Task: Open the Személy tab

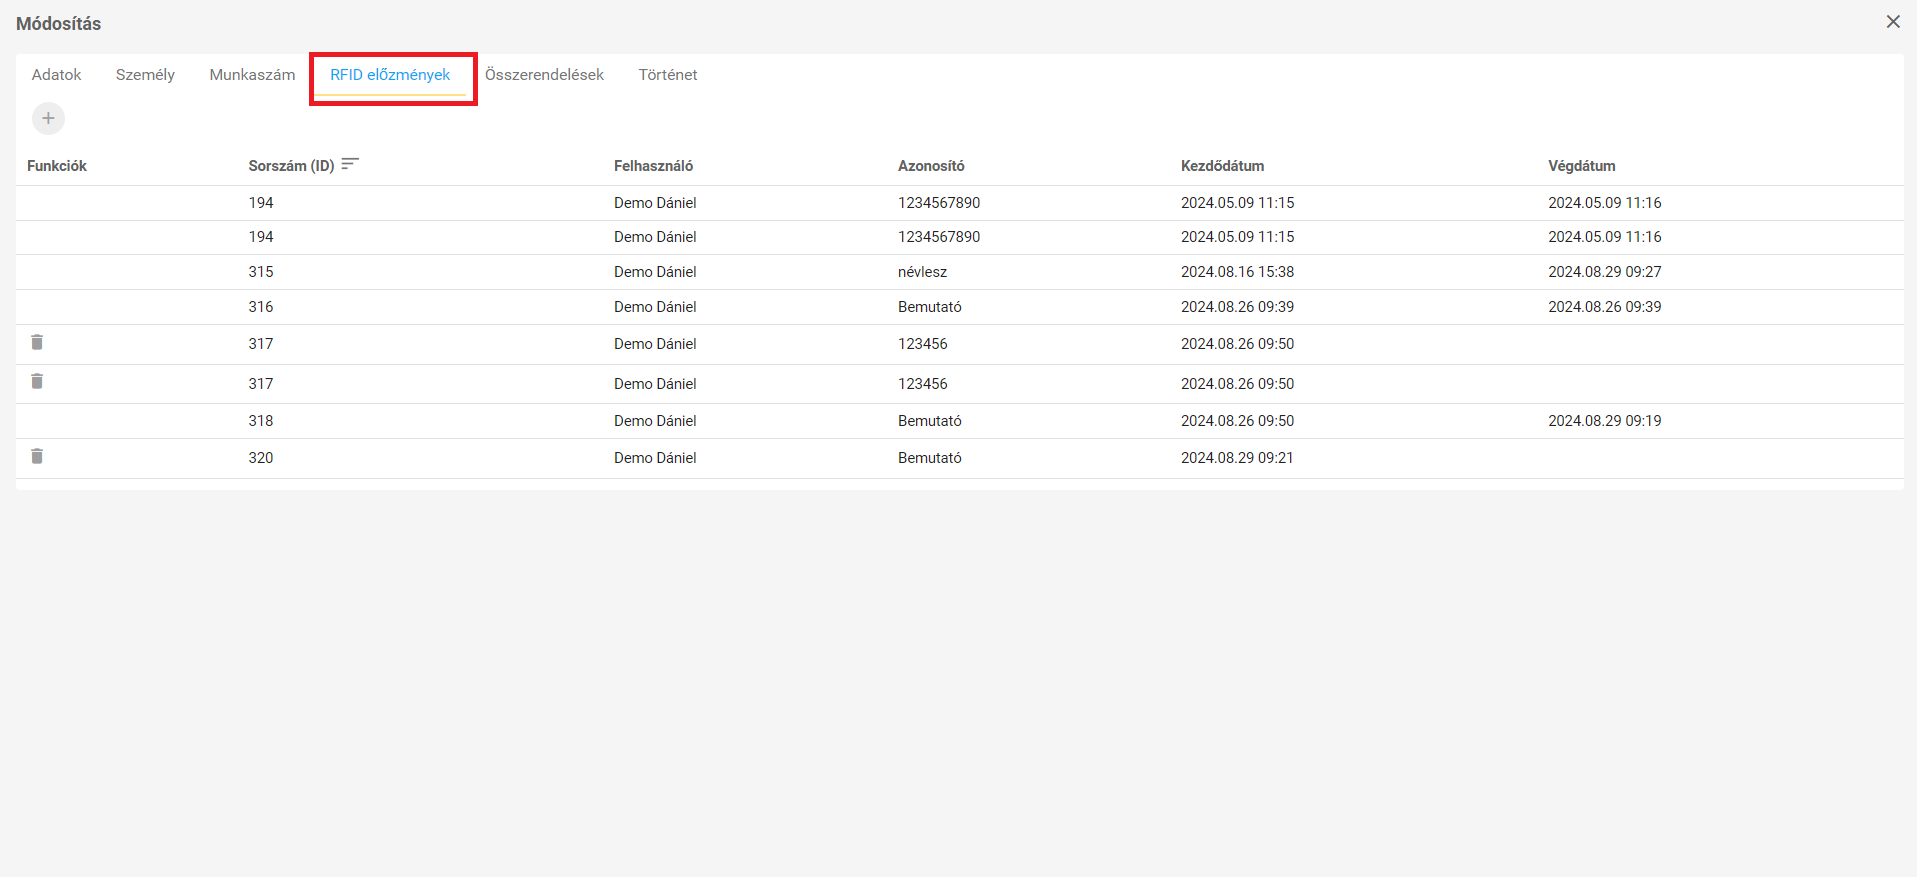Action: click(x=145, y=75)
